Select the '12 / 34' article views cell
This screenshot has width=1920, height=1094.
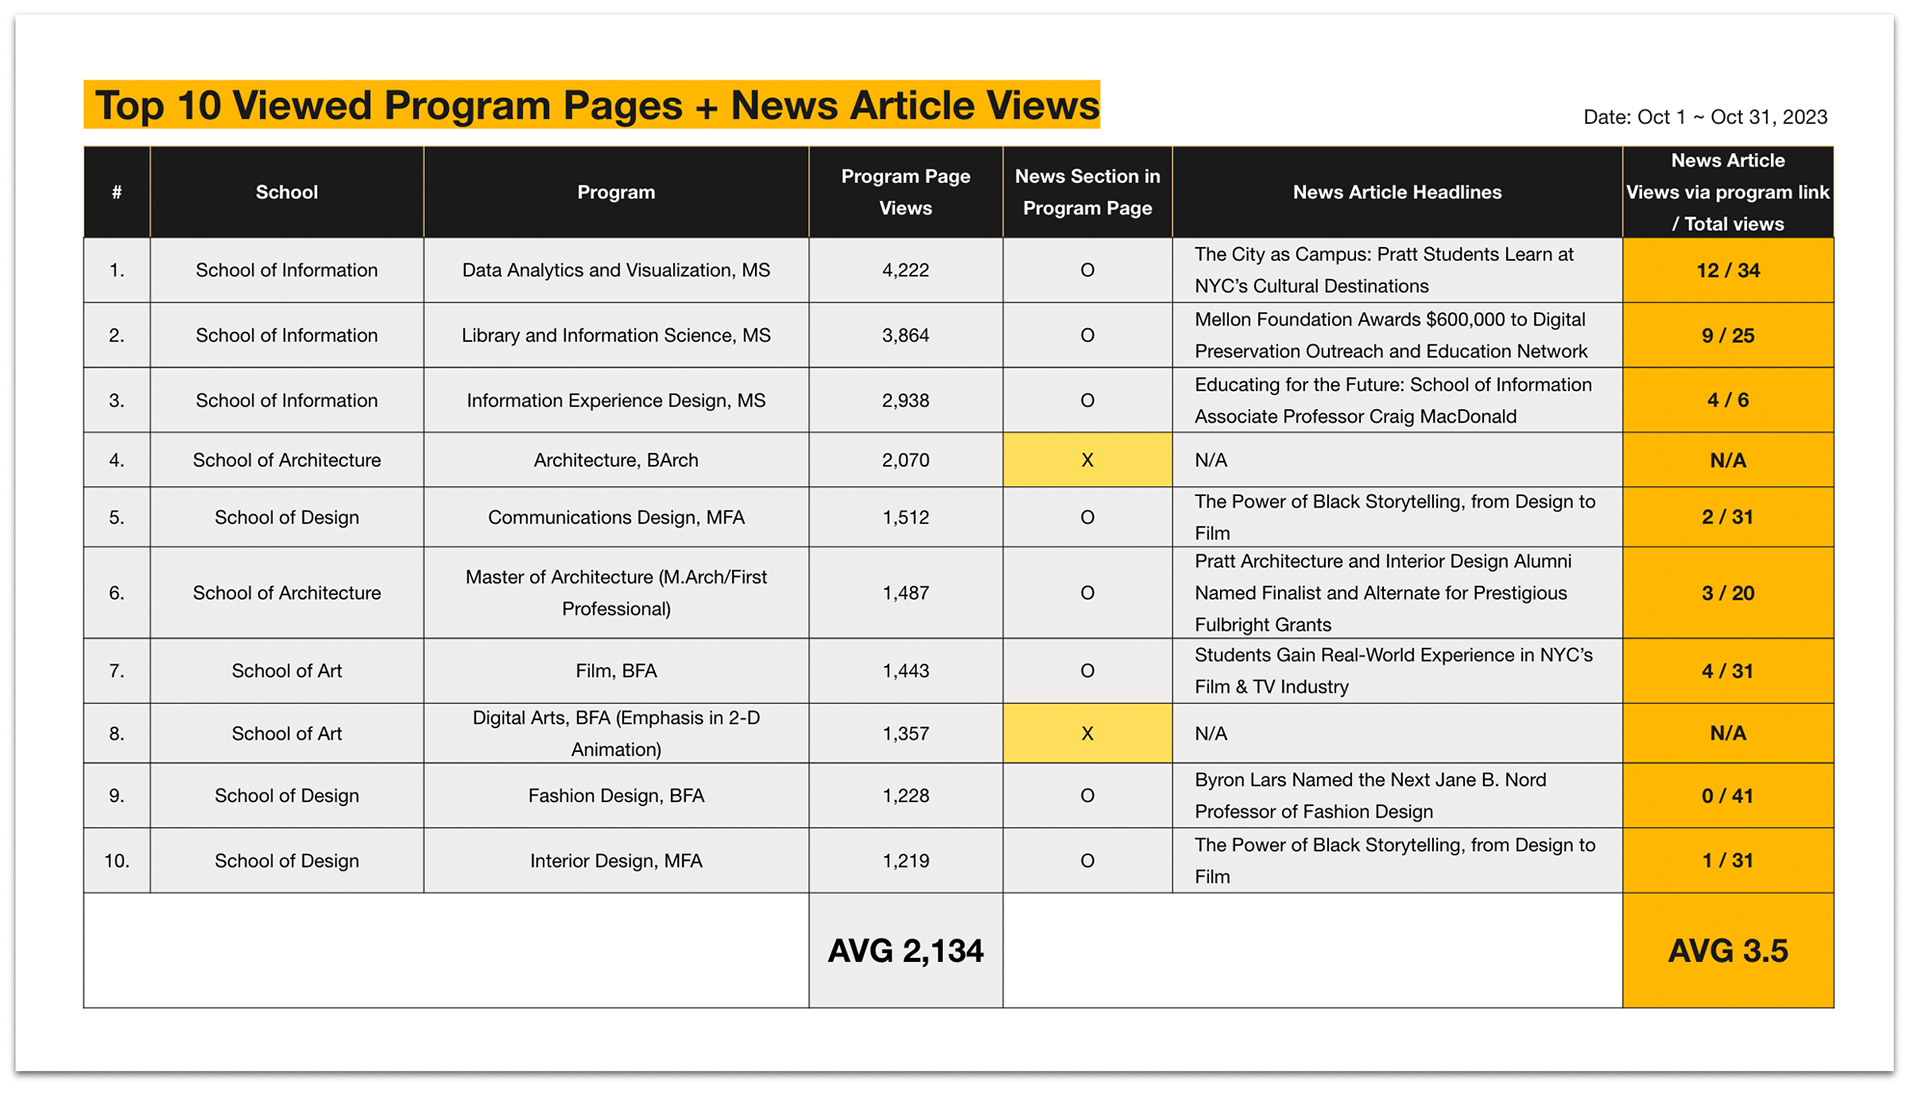(x=1727, y=270)
